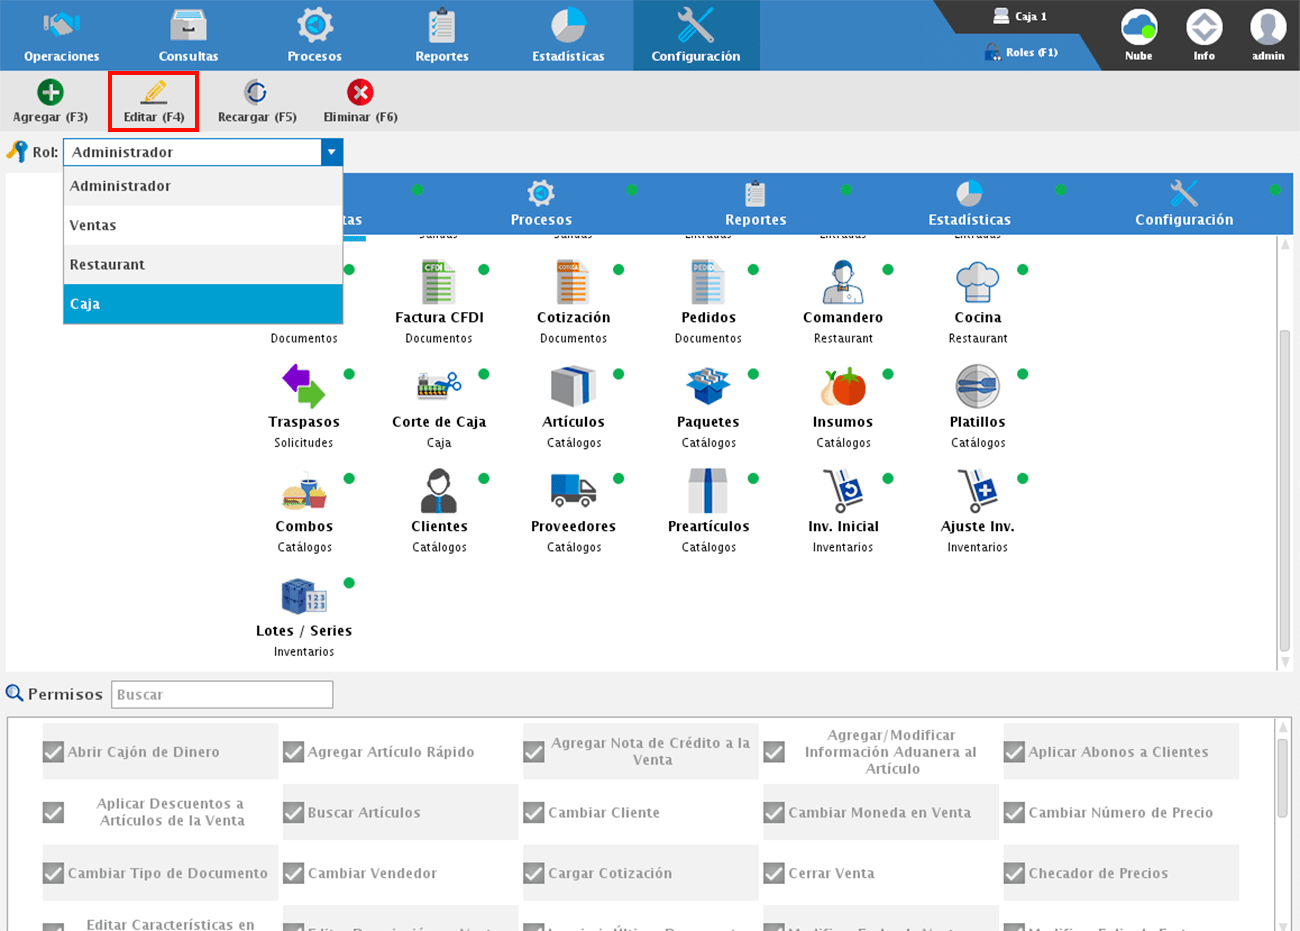Select the Insumos catalog icon
1300x931 pixels.
843,388
